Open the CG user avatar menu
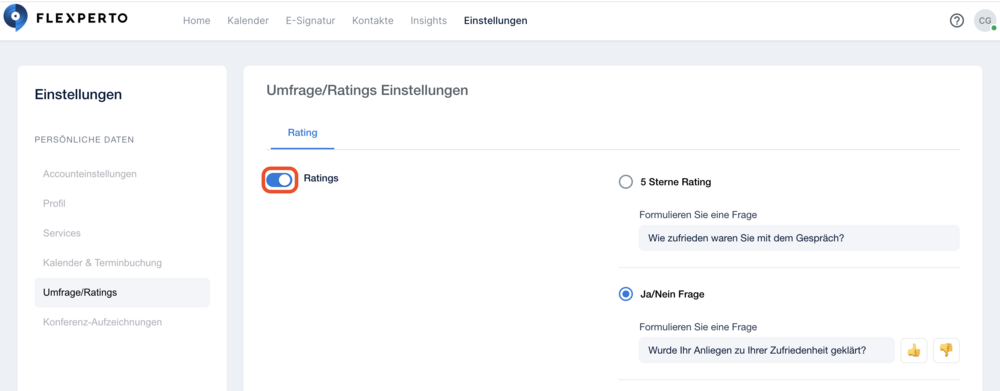The width and height of the screenshot is (1000, 391). click(x=984, y=21)
